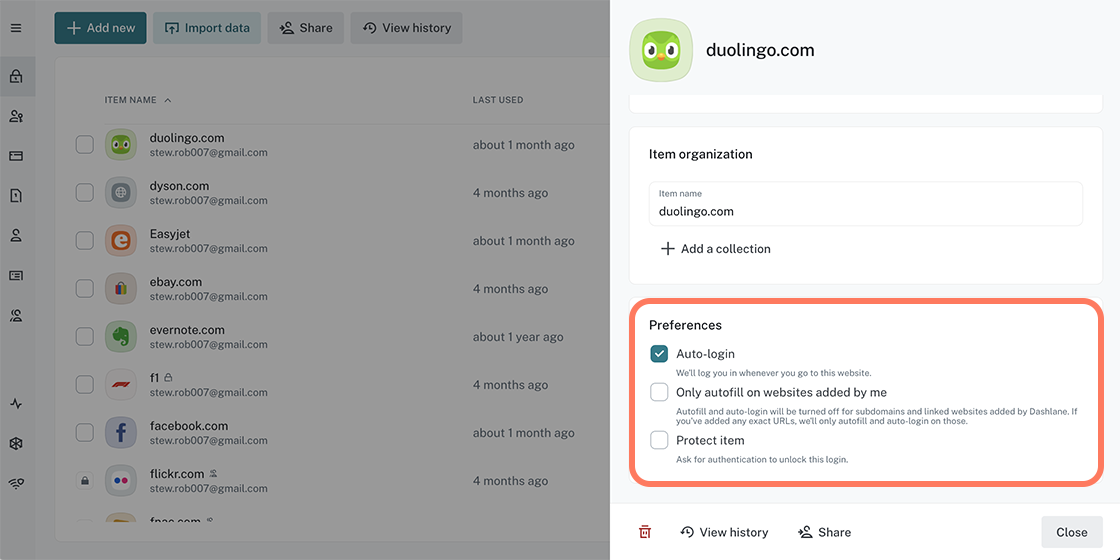1120x560 pixels.
Task: Select the ebay.com row checkbox
Action: [85, 288]
